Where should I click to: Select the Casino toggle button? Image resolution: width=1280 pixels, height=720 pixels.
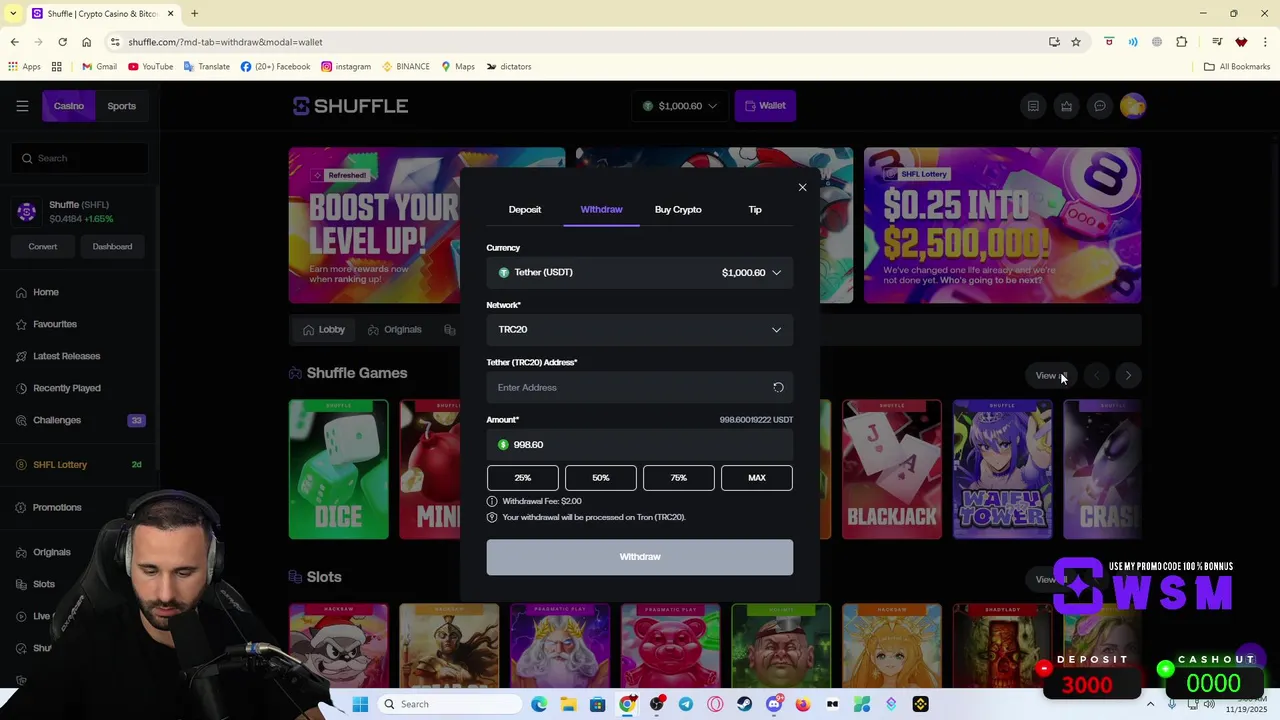(69, 106)
